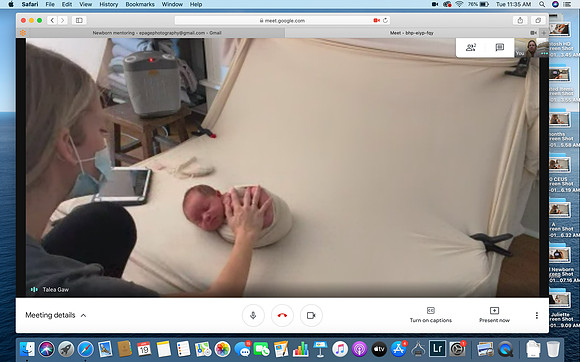Open the Window menu
Viewport: 580px width, 362px height.
172,4
